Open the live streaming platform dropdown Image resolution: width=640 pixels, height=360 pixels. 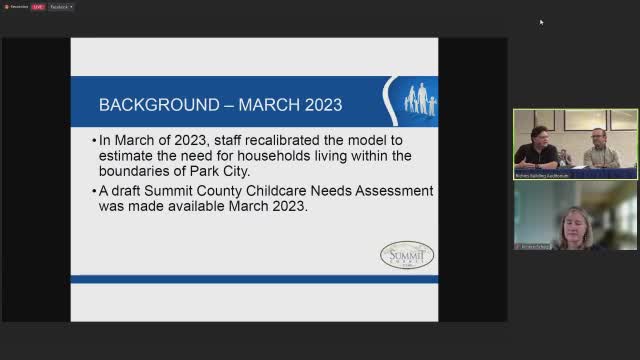61,7
